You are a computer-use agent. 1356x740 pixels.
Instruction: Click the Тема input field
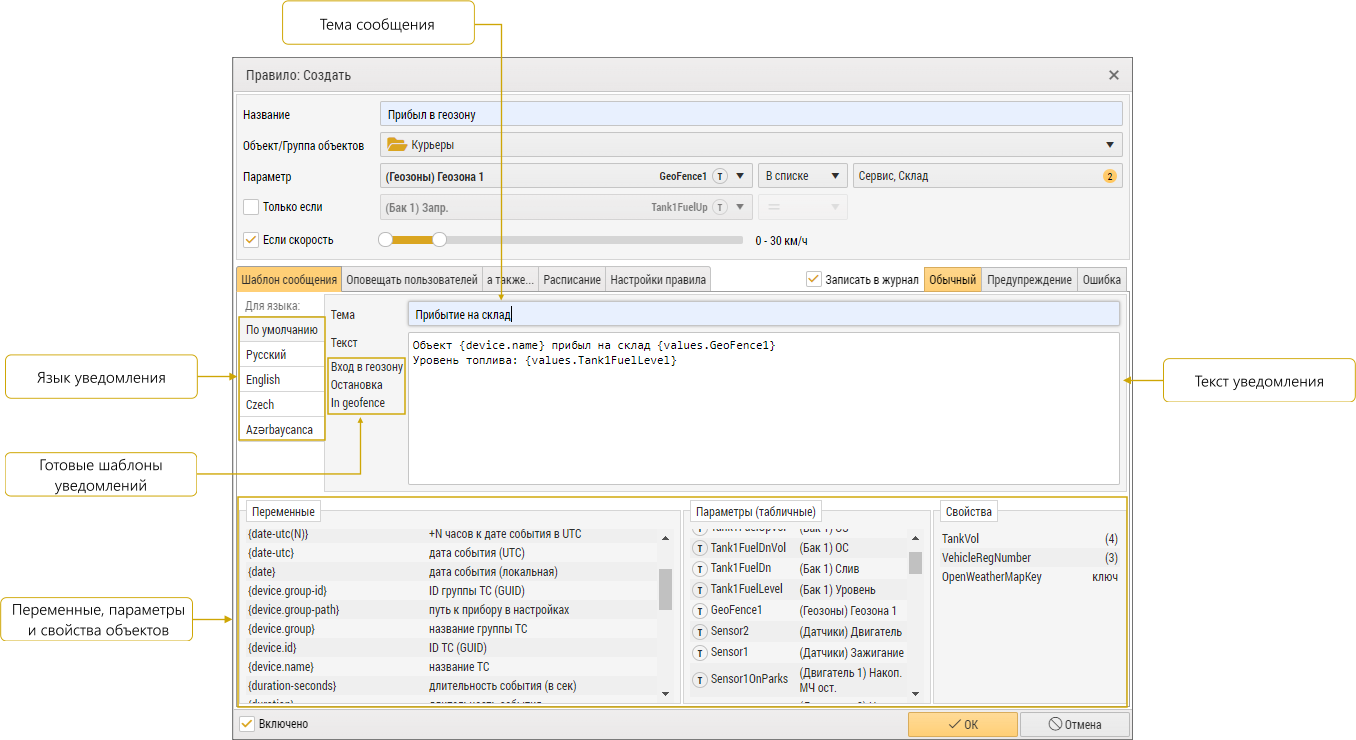763,314
